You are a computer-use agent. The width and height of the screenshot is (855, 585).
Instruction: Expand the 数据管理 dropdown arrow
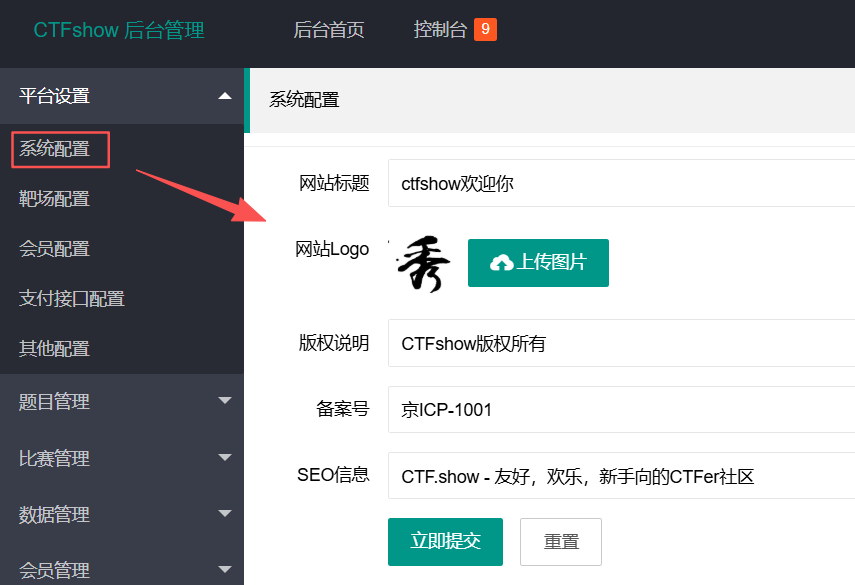[224, 515]
